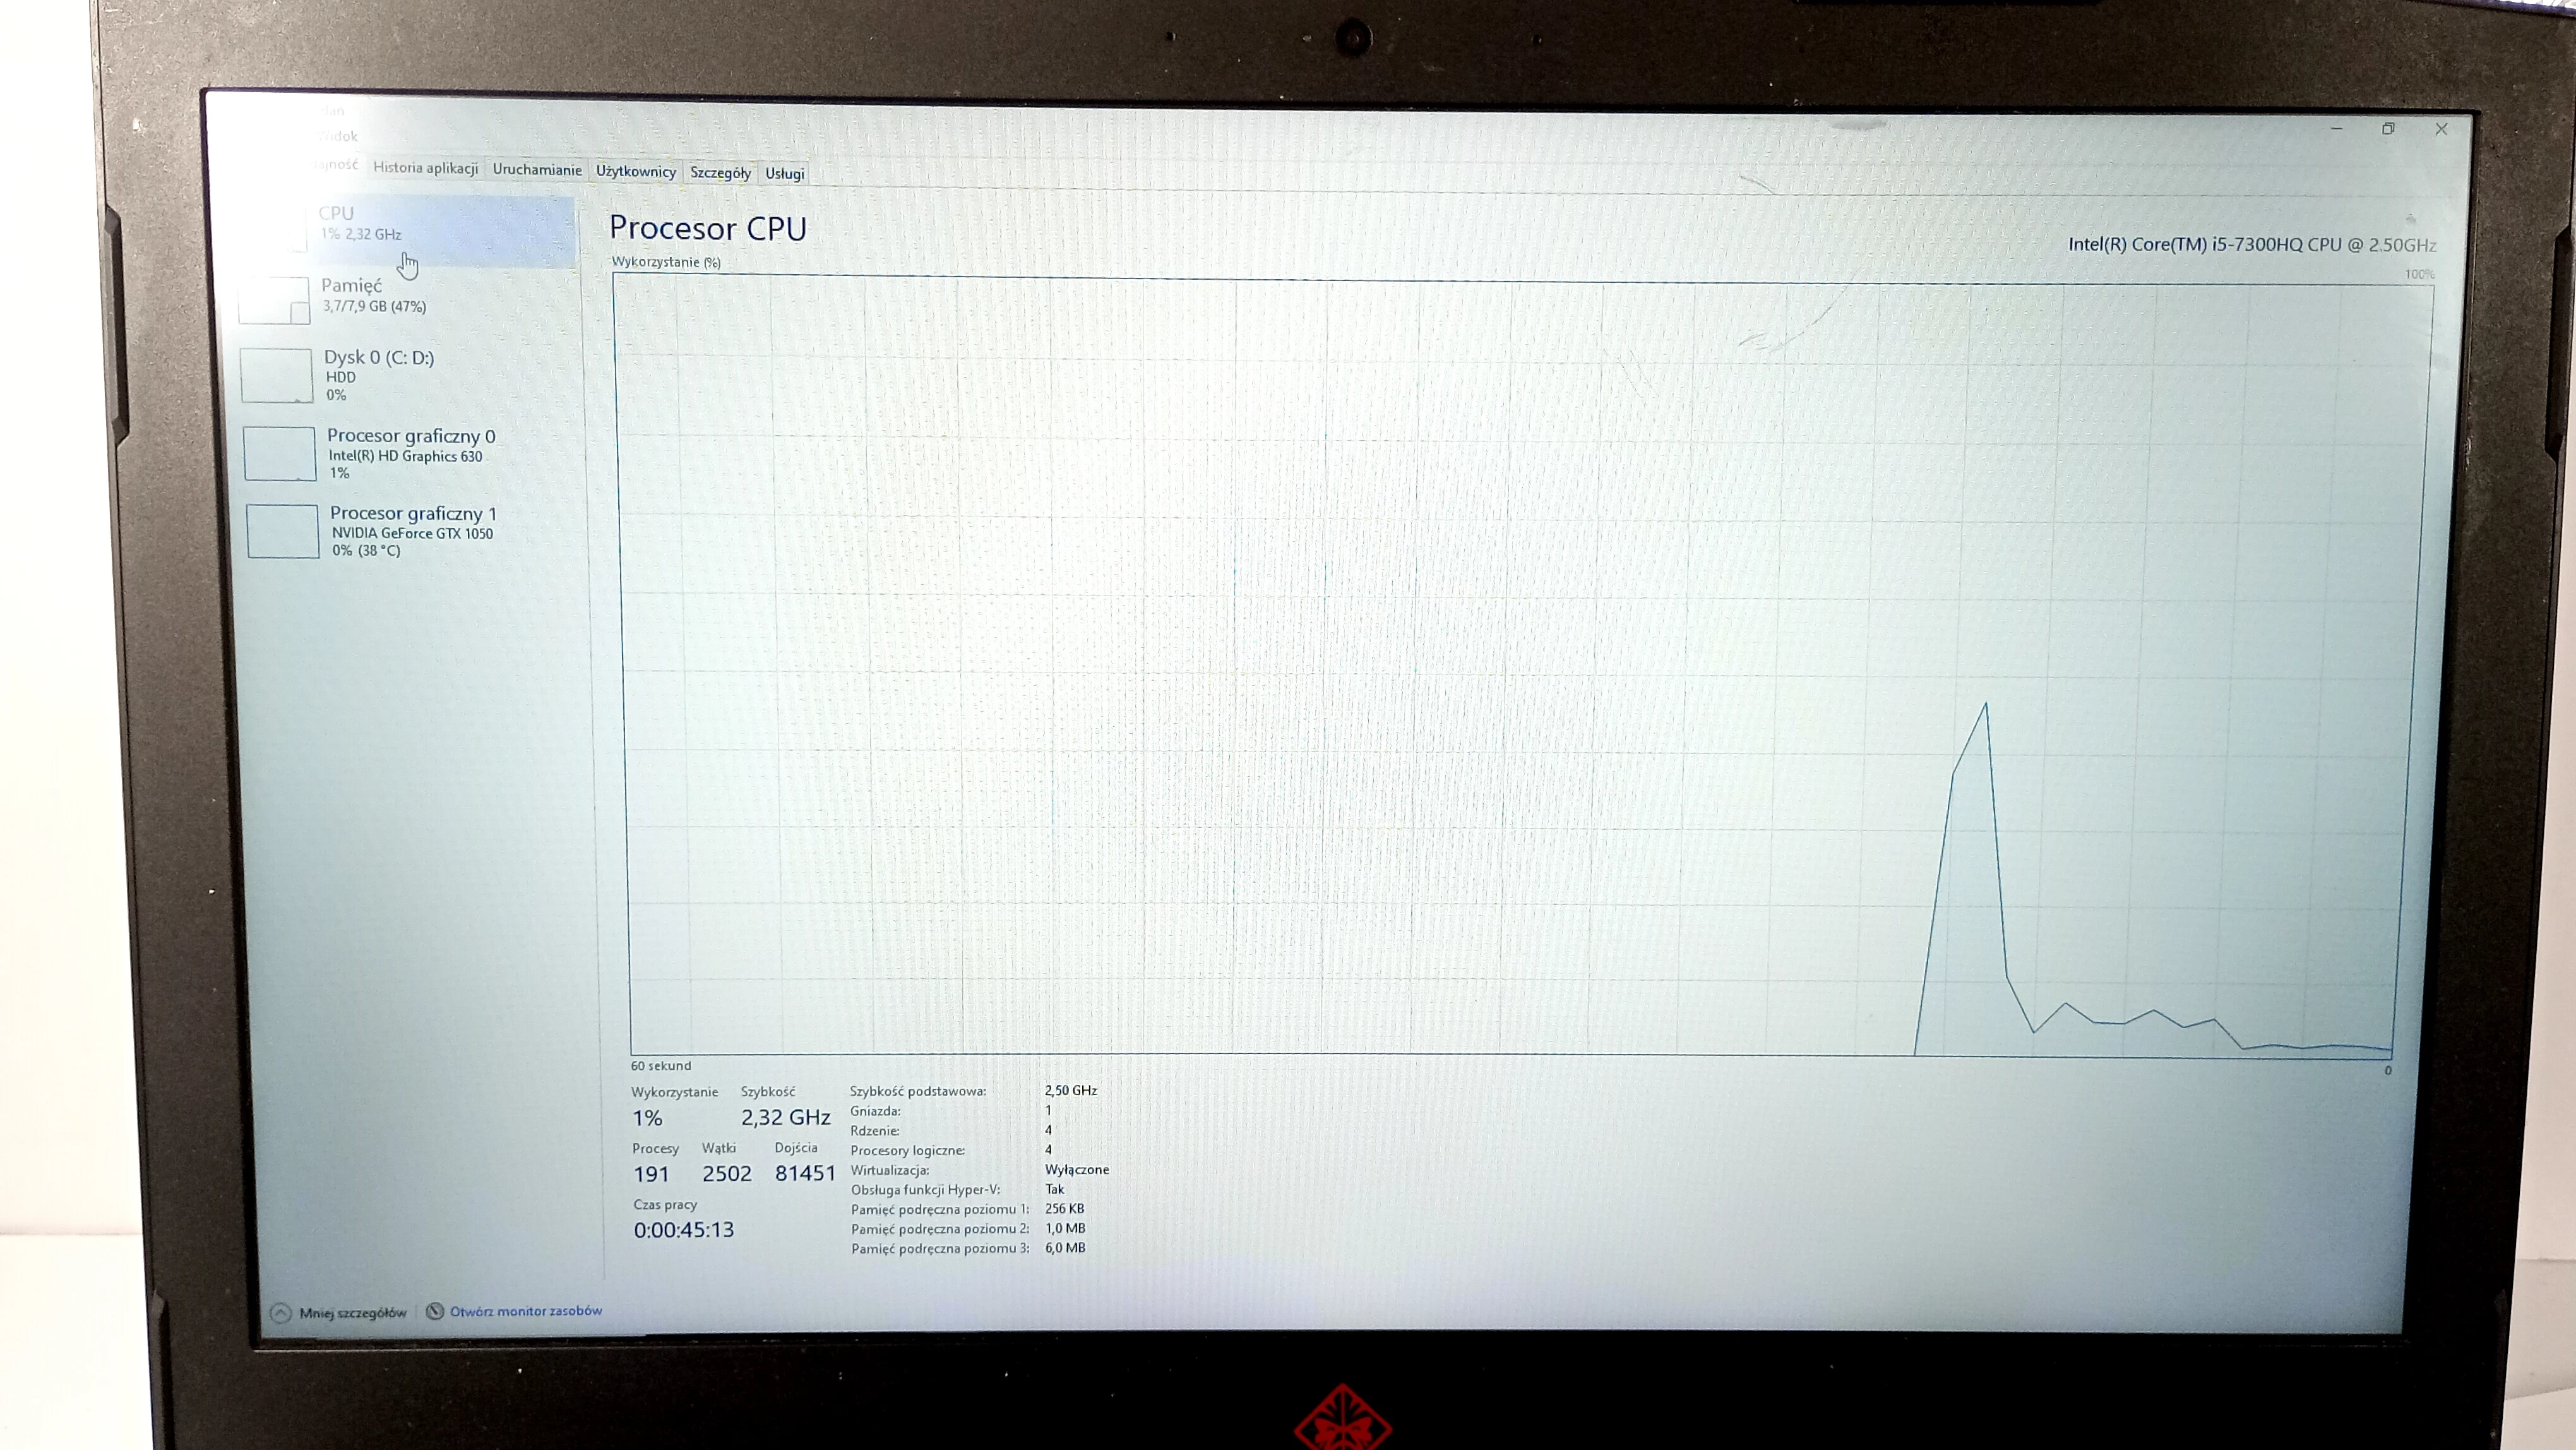Click the Szybkość podstawowa value 2,50 GHz
Image resolution: width=2576 pixels, height=1450 pixels.
[x=1071, y=1091]
